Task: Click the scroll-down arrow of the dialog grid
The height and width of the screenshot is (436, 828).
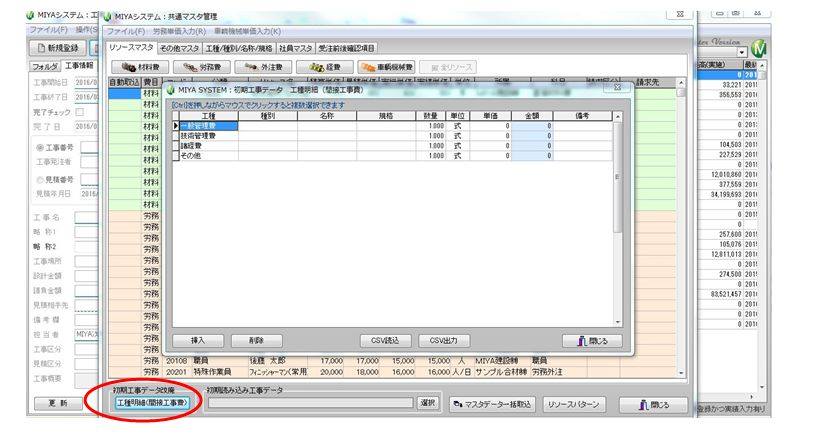Action: click(617, 322)
